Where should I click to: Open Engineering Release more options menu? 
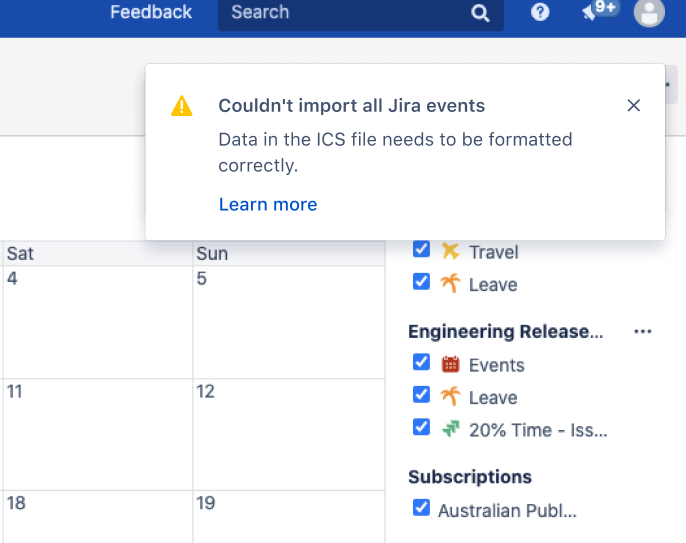pyautogui.click(x=643, y=332)
